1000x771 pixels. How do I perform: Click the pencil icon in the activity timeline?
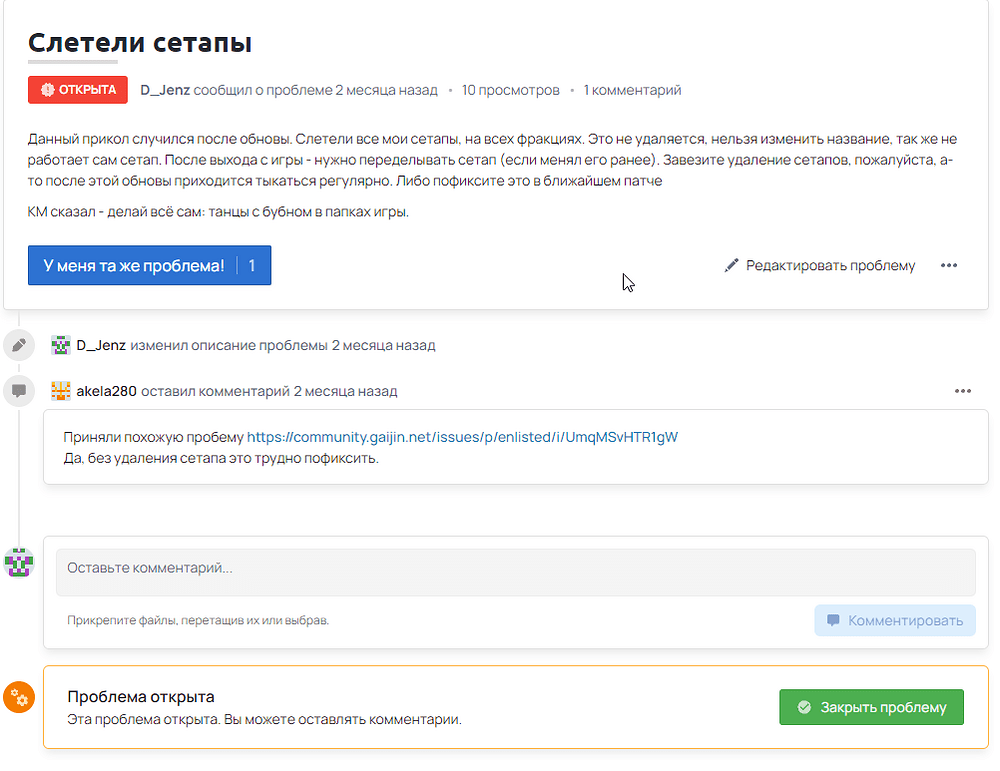(x=18, y=346)
